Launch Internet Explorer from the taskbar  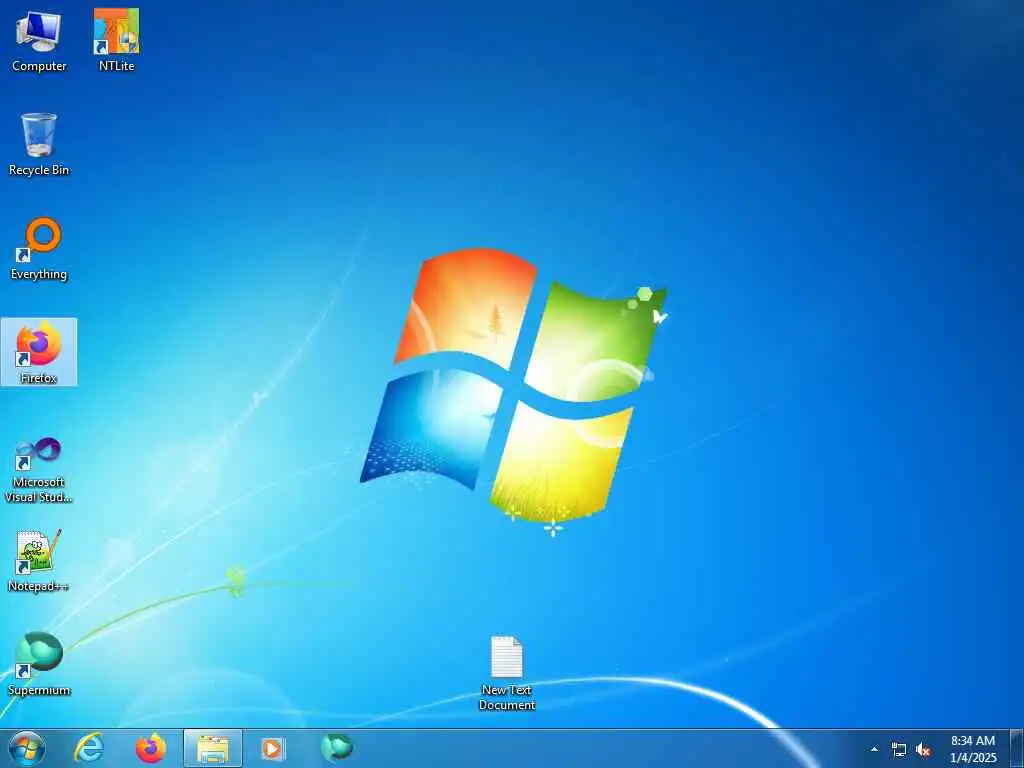coord(89,748)
